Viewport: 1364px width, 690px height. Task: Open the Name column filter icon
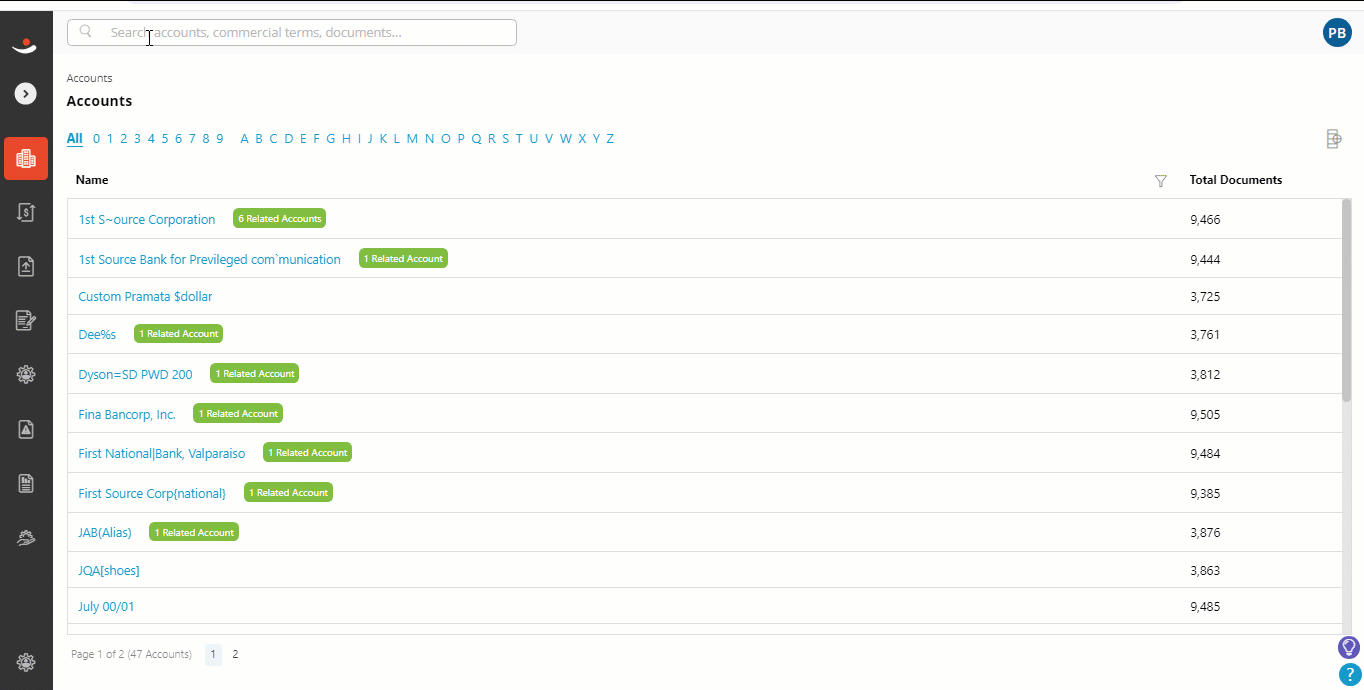tap(1161, 181)
